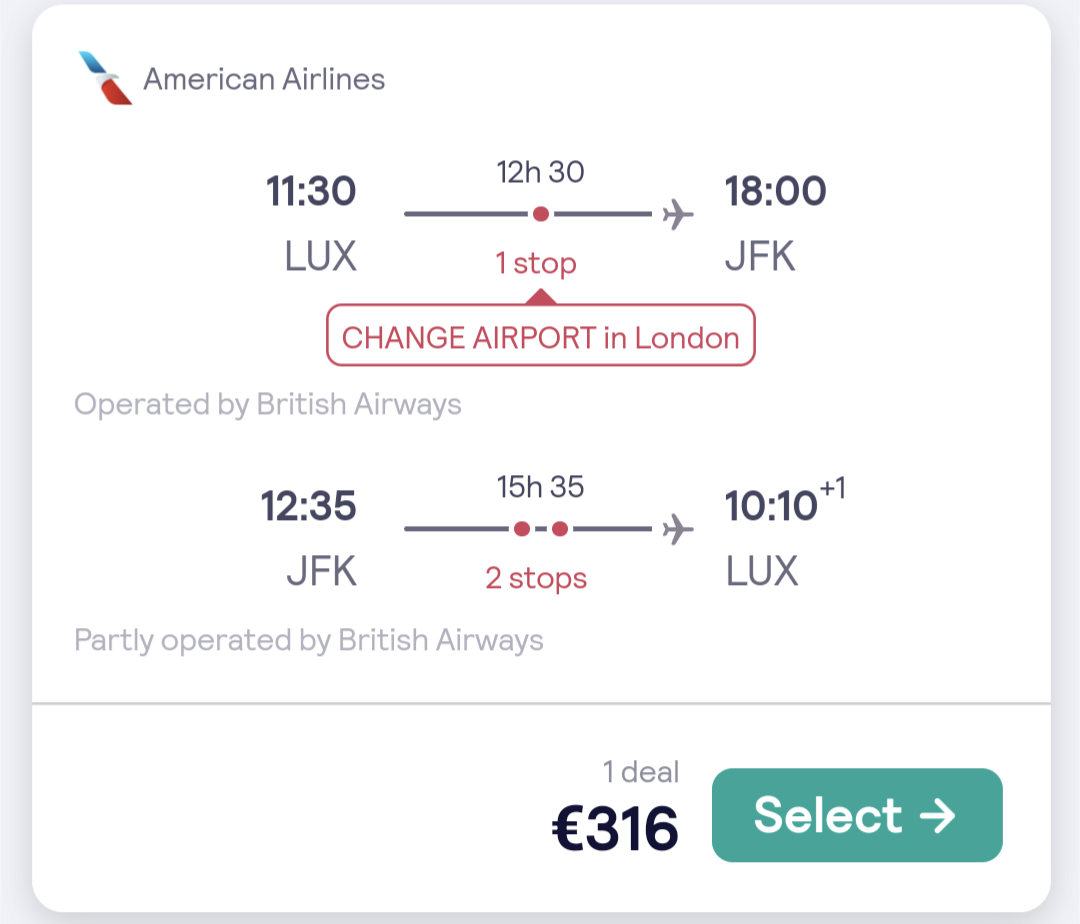Click the arrow inside the Select button
Viewport: 1080px width, 924px height.
937,815
